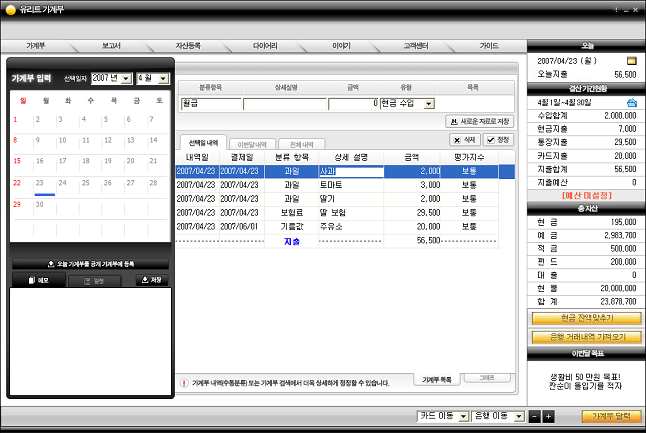Click inside the memo text area
Image resolution: width=646 pixels, height=433 pixels.
coord(91,342)
